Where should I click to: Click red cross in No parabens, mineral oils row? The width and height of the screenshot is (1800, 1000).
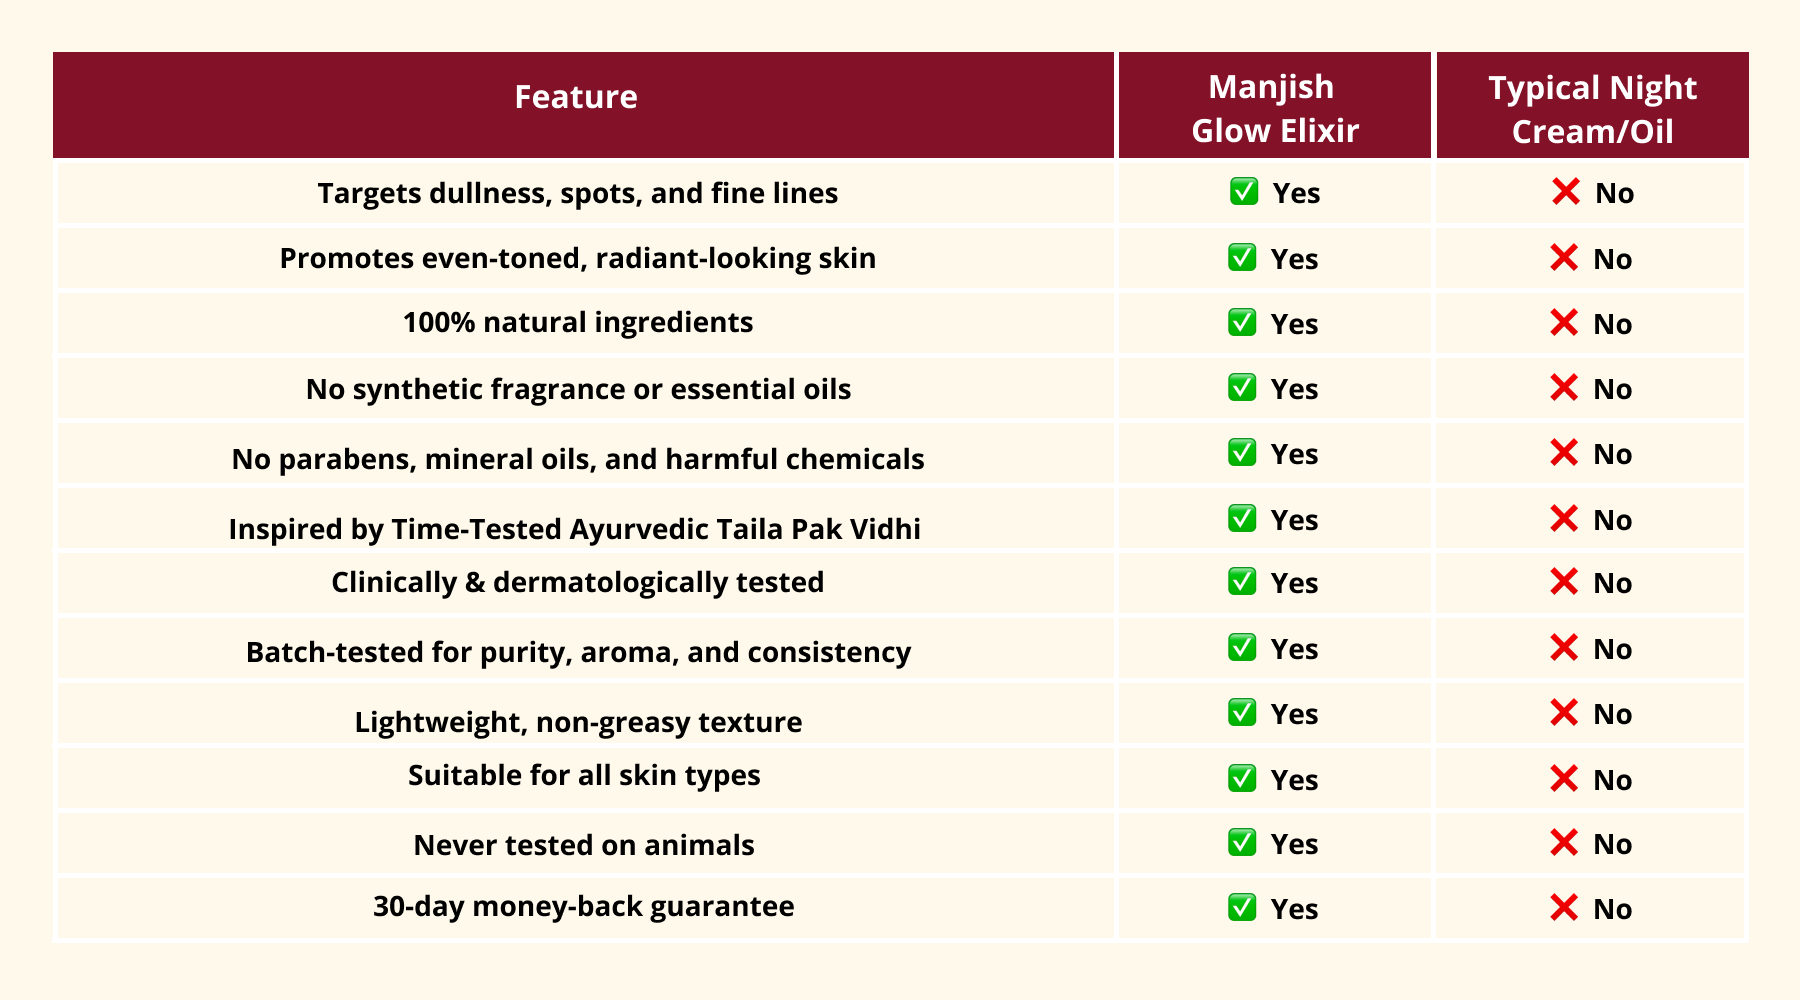point(1564,452)
